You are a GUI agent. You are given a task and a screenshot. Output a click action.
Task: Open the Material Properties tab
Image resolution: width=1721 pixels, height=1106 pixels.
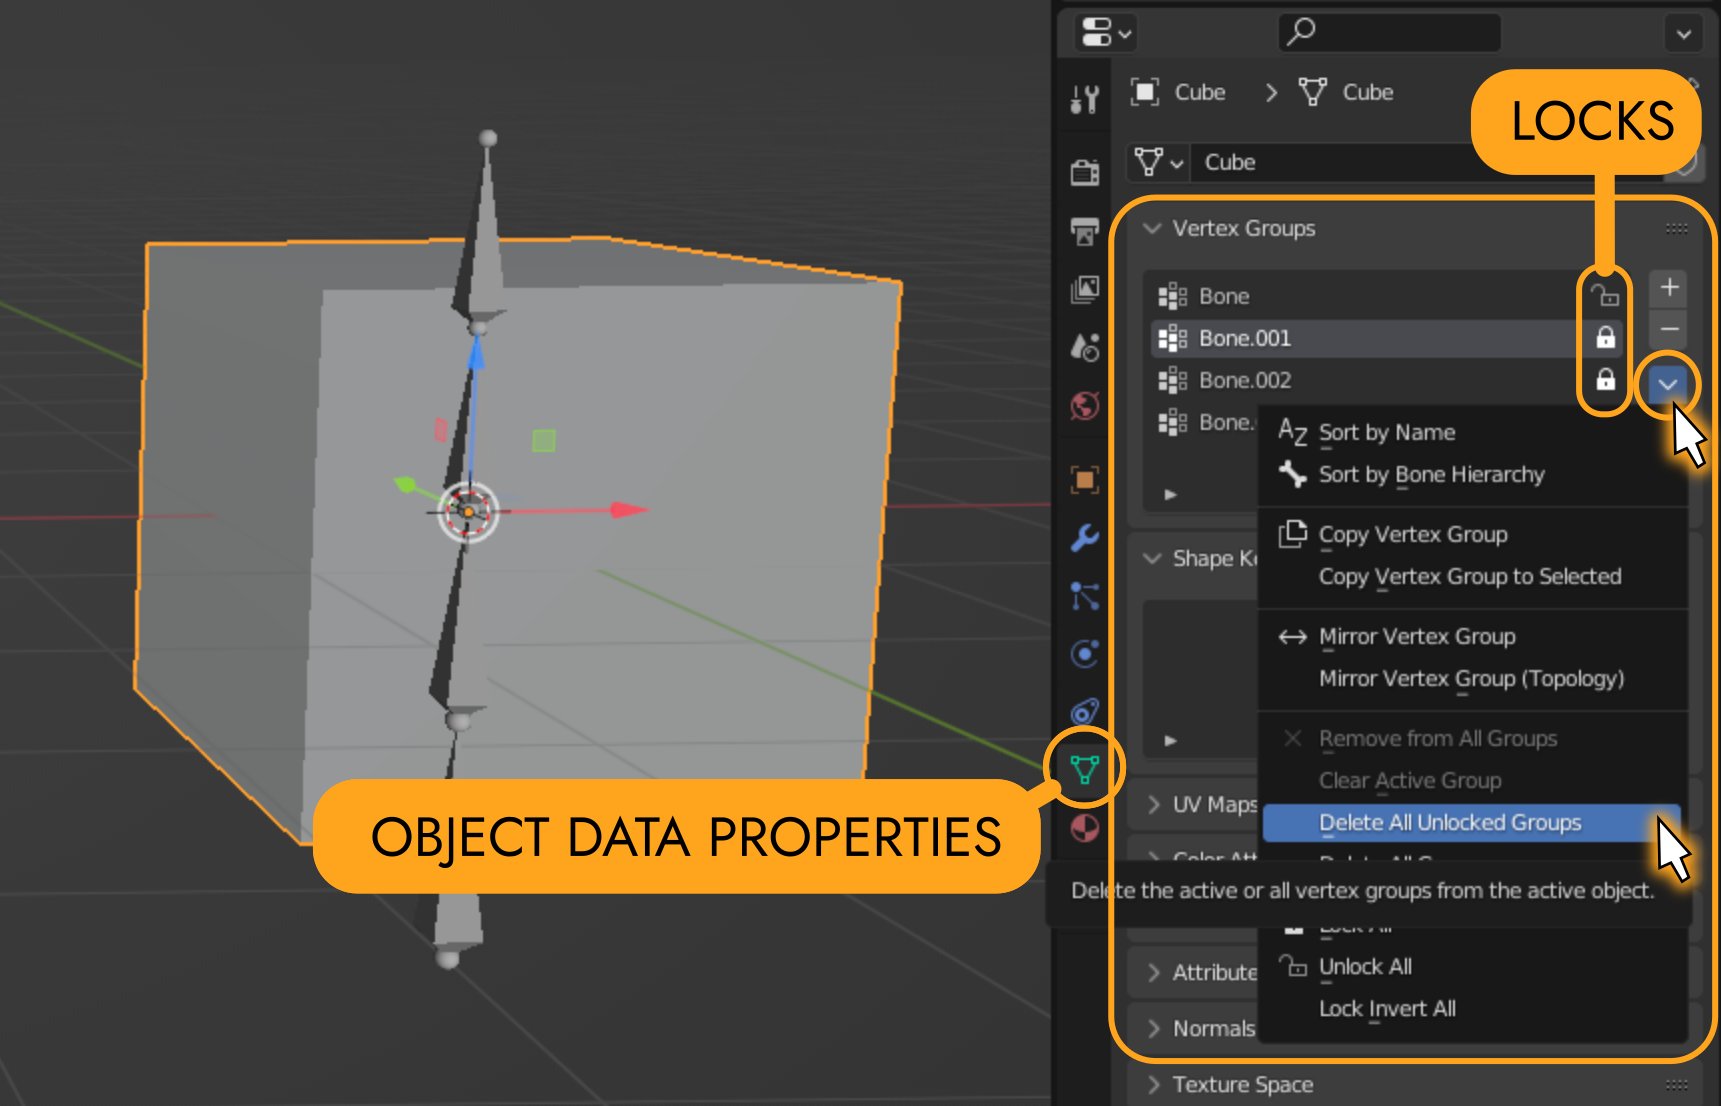(x=1084, y=828)
